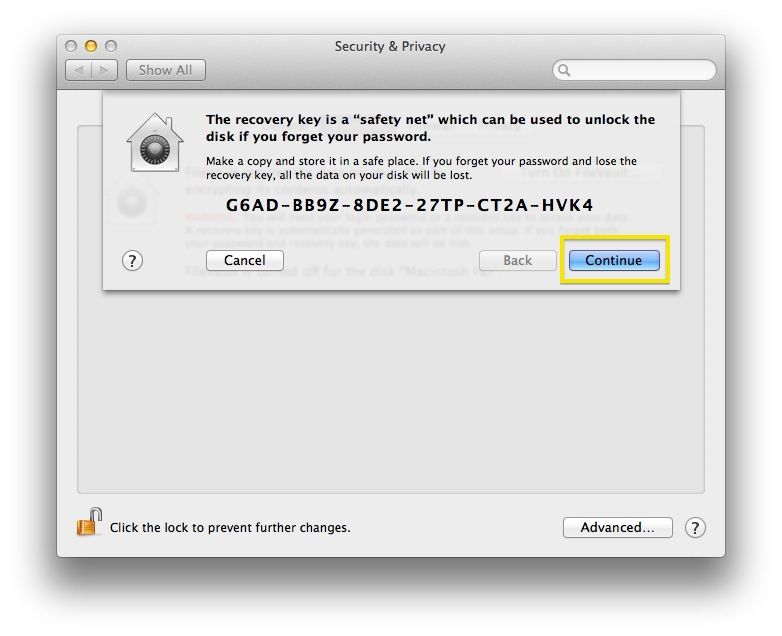Open the Advanced settings
Viewport: 782px width, 636px height.
(617, 527)
